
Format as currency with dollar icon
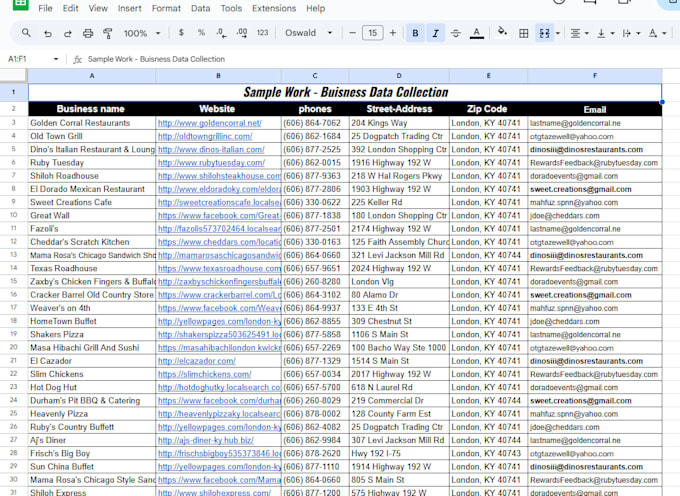pos(181,33)
